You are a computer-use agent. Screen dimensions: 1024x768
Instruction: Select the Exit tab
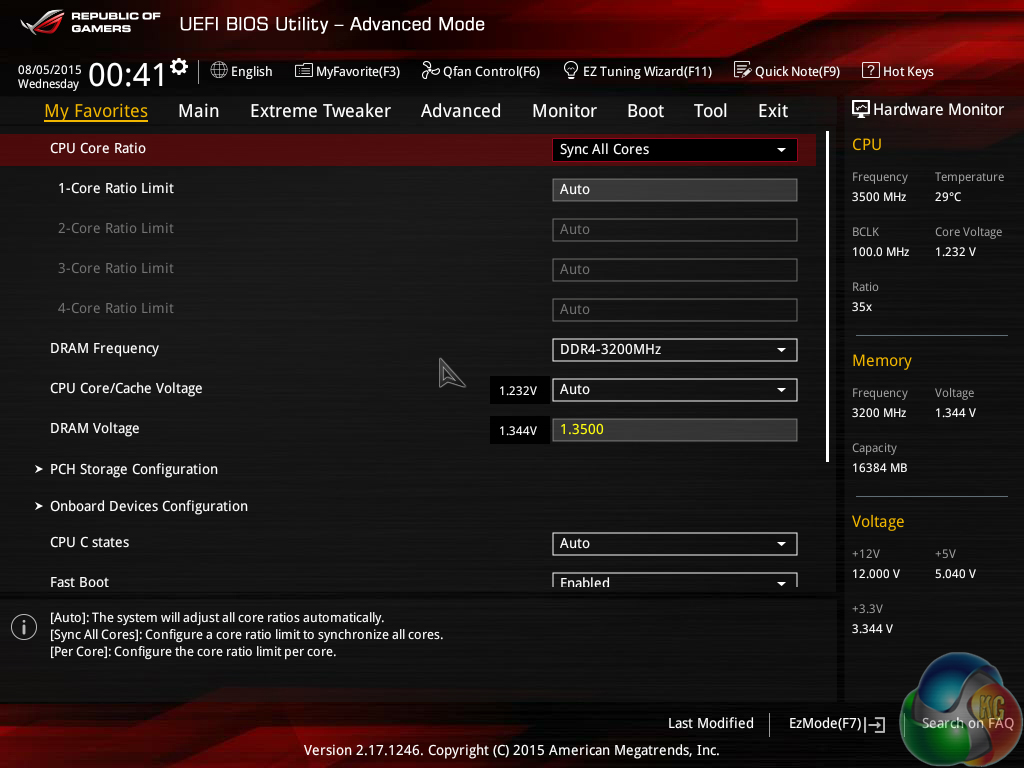click(773, 111)
